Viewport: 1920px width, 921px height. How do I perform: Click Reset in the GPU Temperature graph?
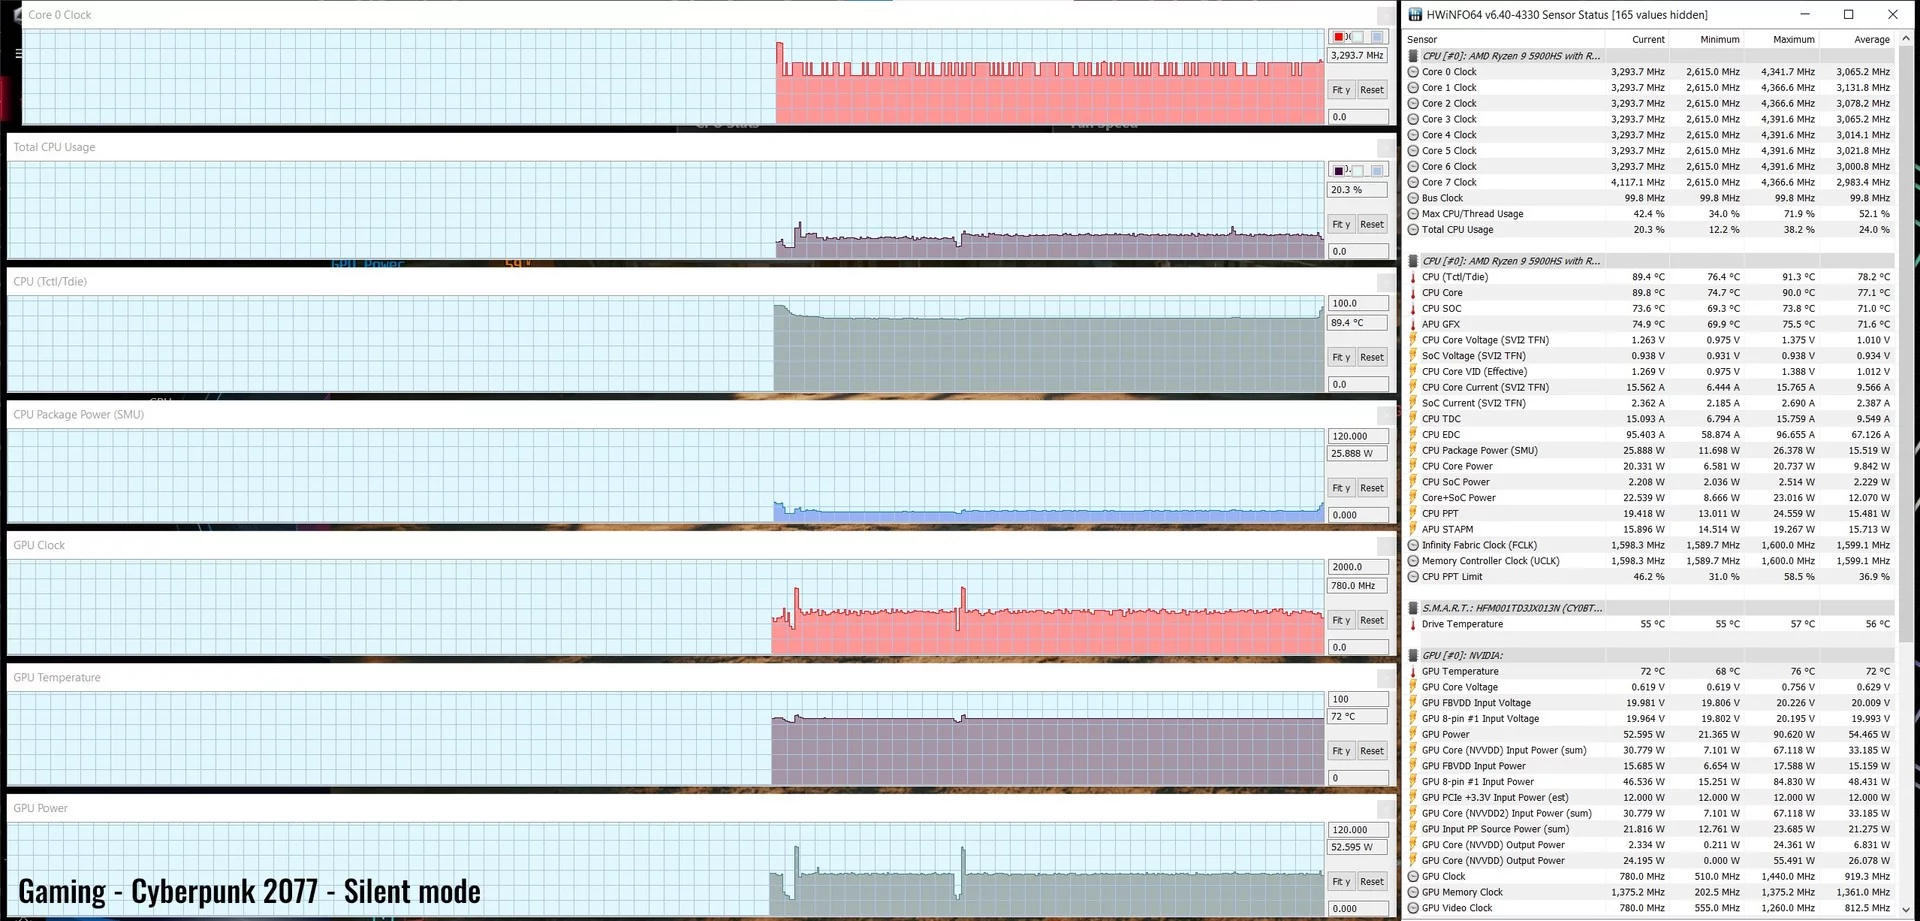(x=1372, y=751)
